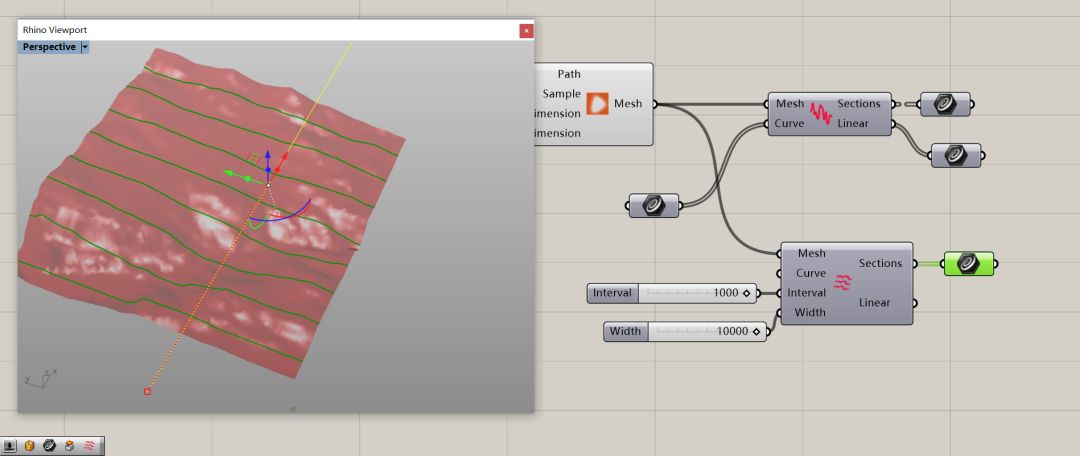Click the orange-topped box icon in bottom toolbar
The image size is (1080, 456).
(x=70, y=446)
